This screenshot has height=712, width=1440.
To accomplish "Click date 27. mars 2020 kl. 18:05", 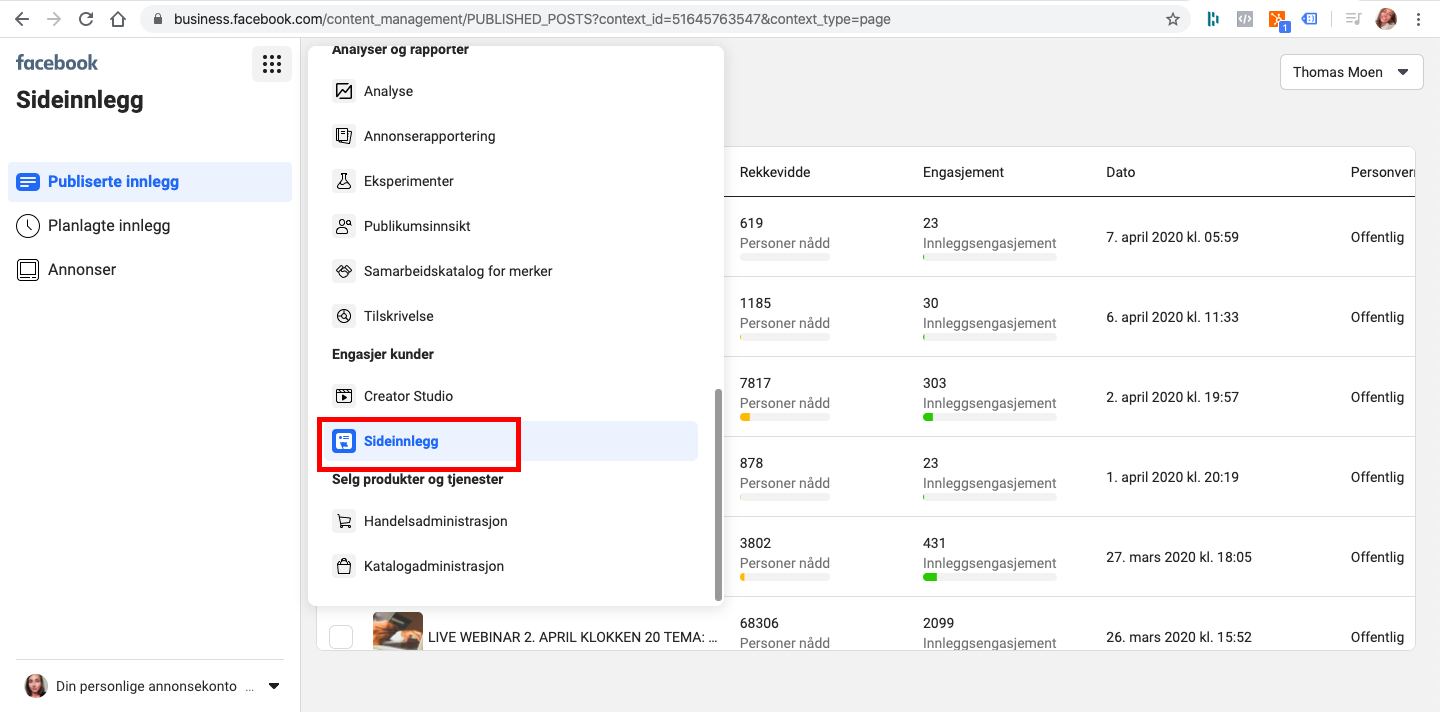I will click(x=1179, y=557).
